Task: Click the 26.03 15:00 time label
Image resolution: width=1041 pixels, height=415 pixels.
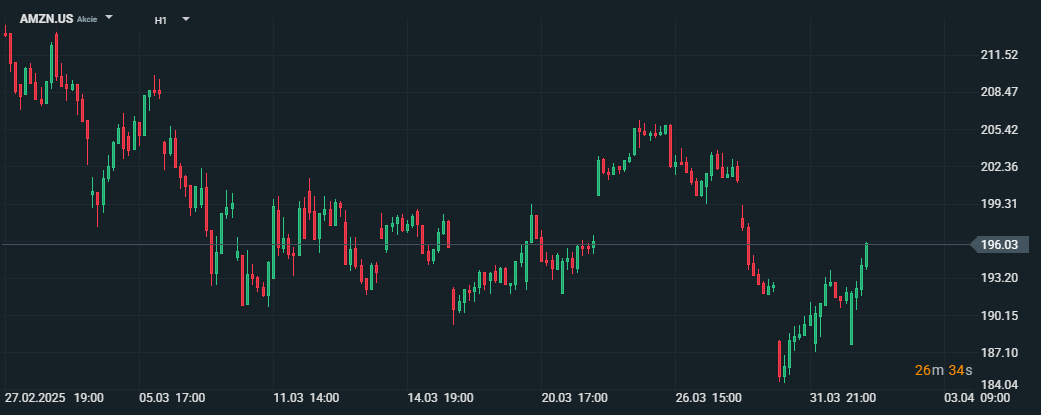Action: pyautogui.click(x=708, y=398)
